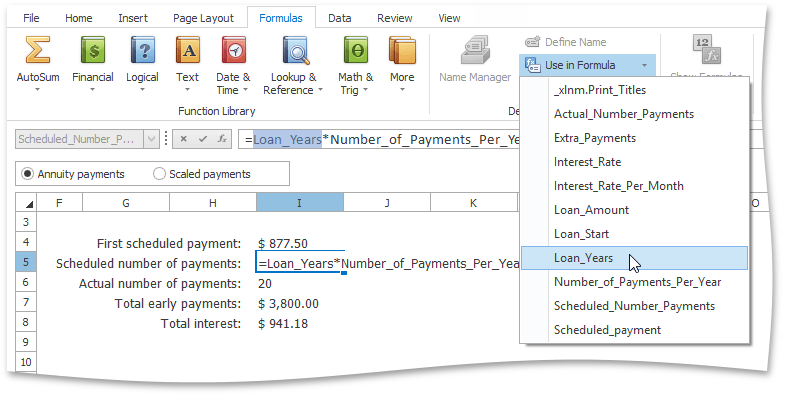This screenshot has width=786, height=398.
Task: Expand the Name Box dropdown arrow
Action: (151, 139)
